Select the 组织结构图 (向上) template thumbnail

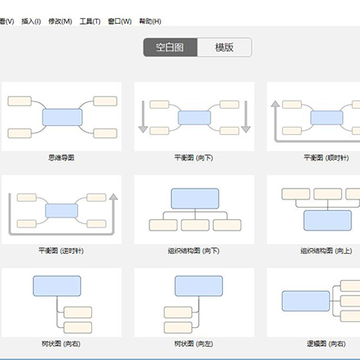[x=313, y=210]
